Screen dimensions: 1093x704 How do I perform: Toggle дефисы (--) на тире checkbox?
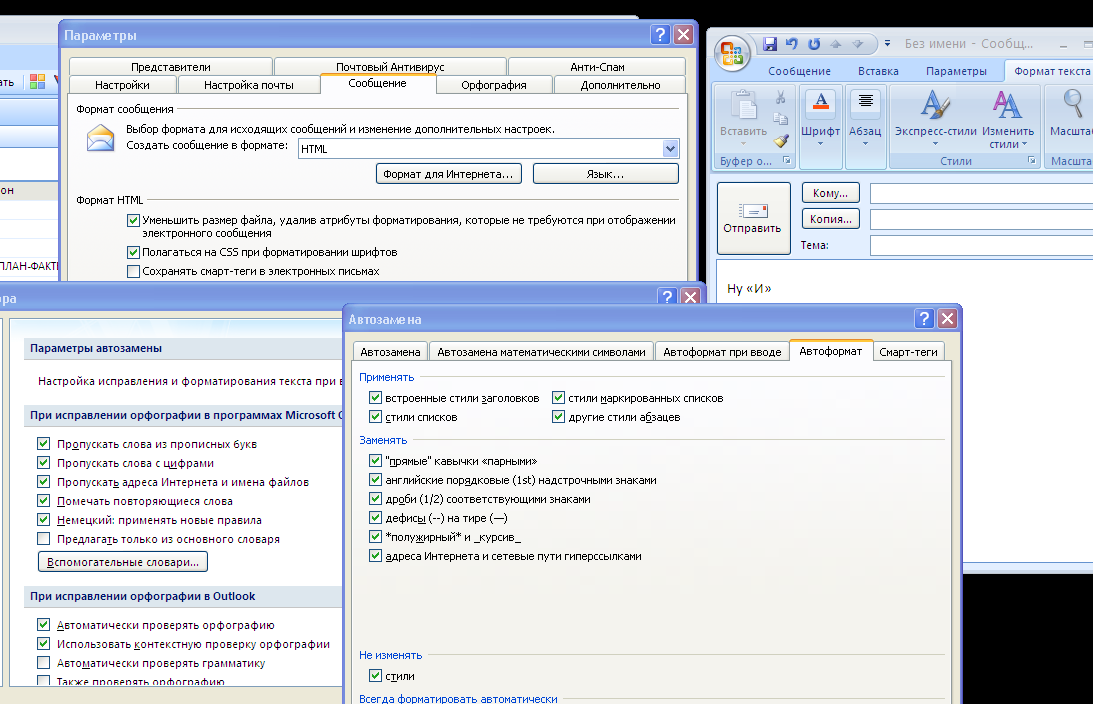pyautogui.click(x=376, y=518)
